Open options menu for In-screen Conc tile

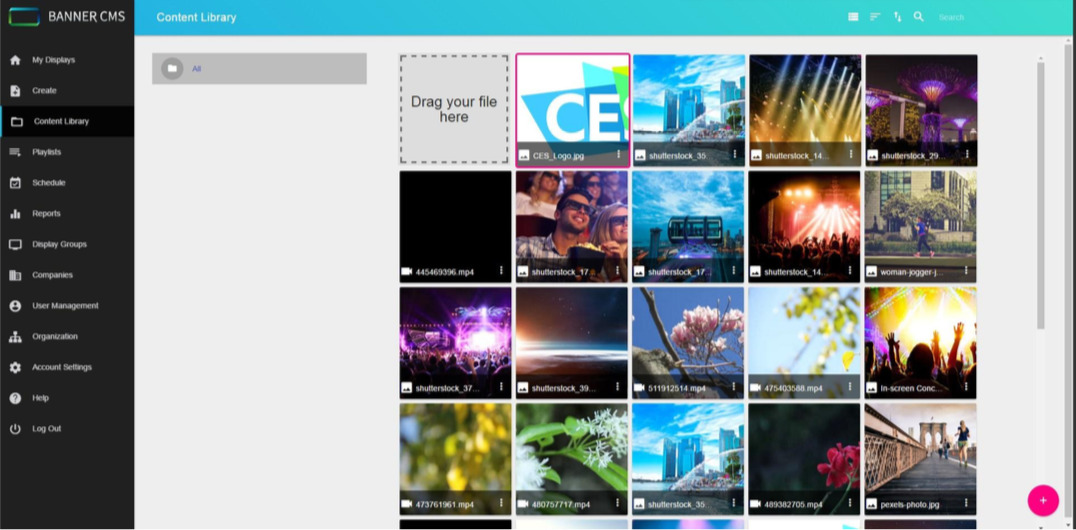(x=968, y=387)
